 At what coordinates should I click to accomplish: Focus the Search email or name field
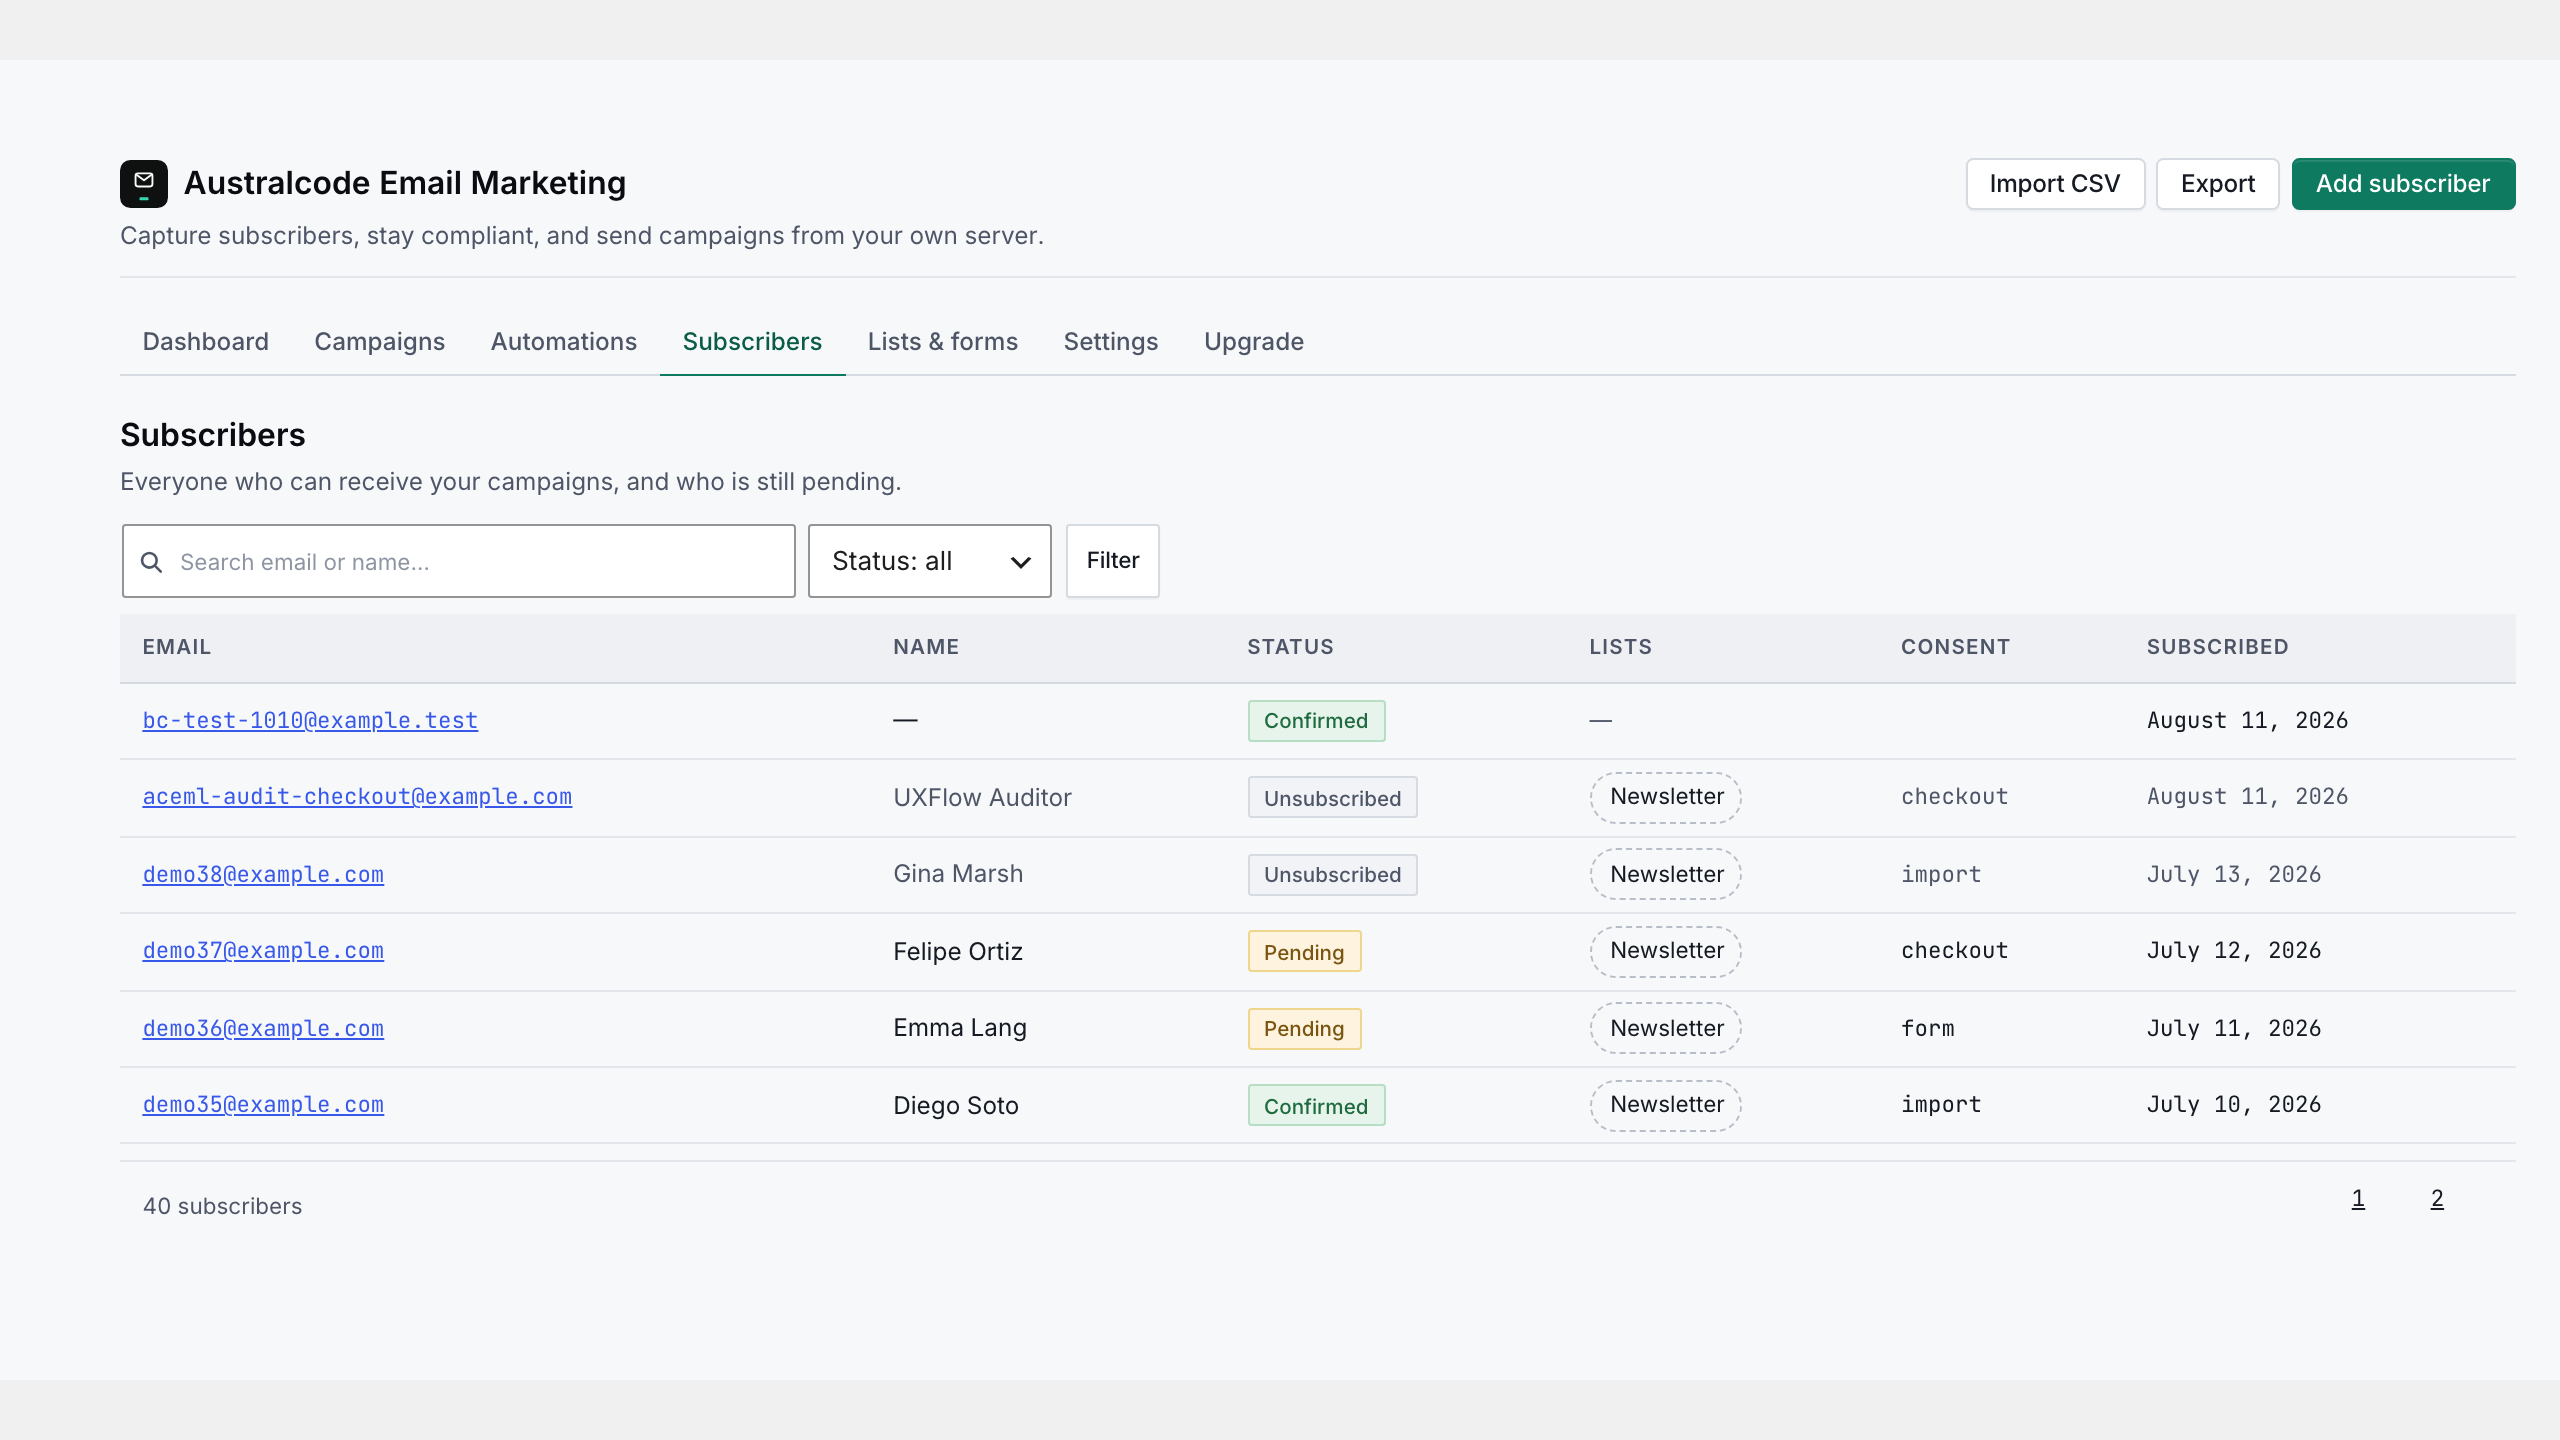[459, 561]
